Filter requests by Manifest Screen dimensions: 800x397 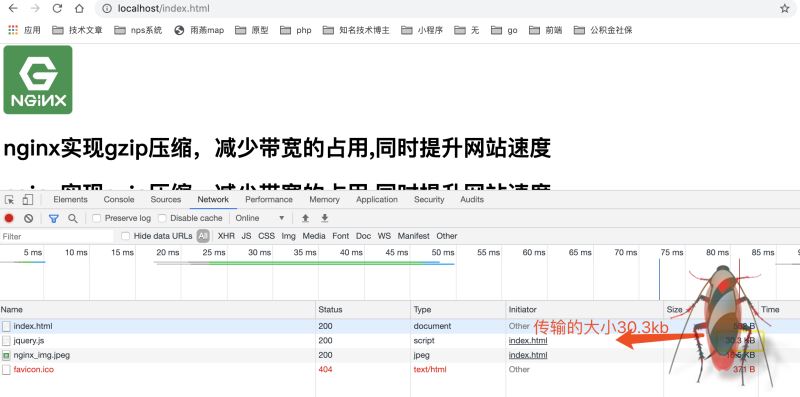[414, 236]
